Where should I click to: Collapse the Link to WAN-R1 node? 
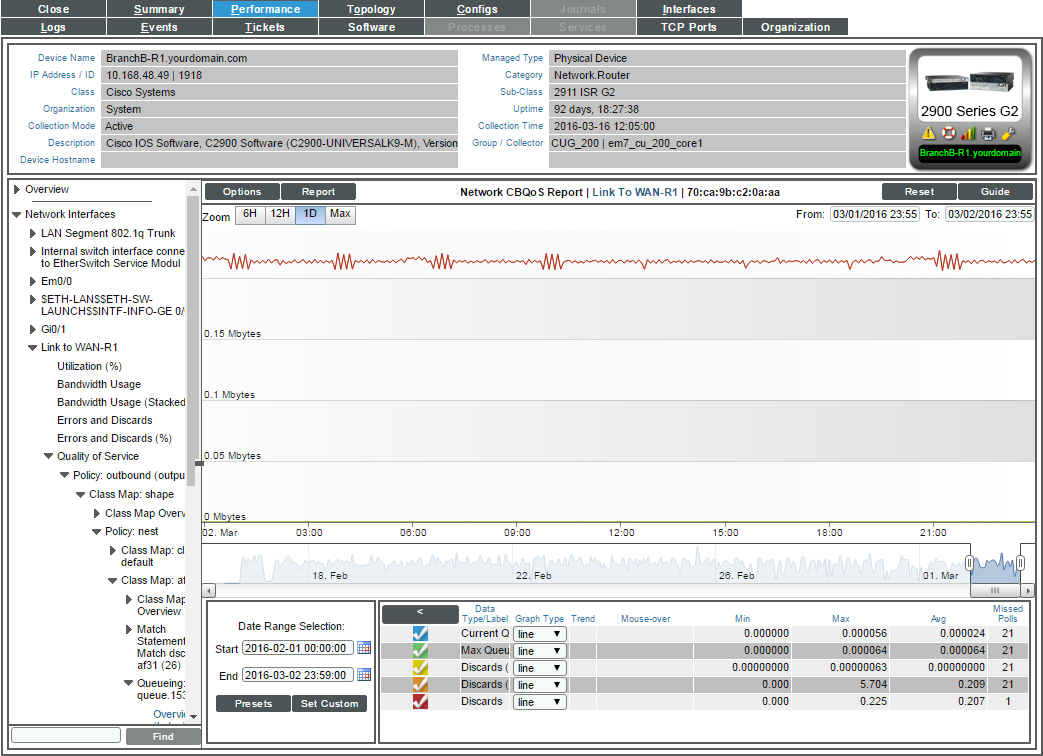[x=33, y=347]
